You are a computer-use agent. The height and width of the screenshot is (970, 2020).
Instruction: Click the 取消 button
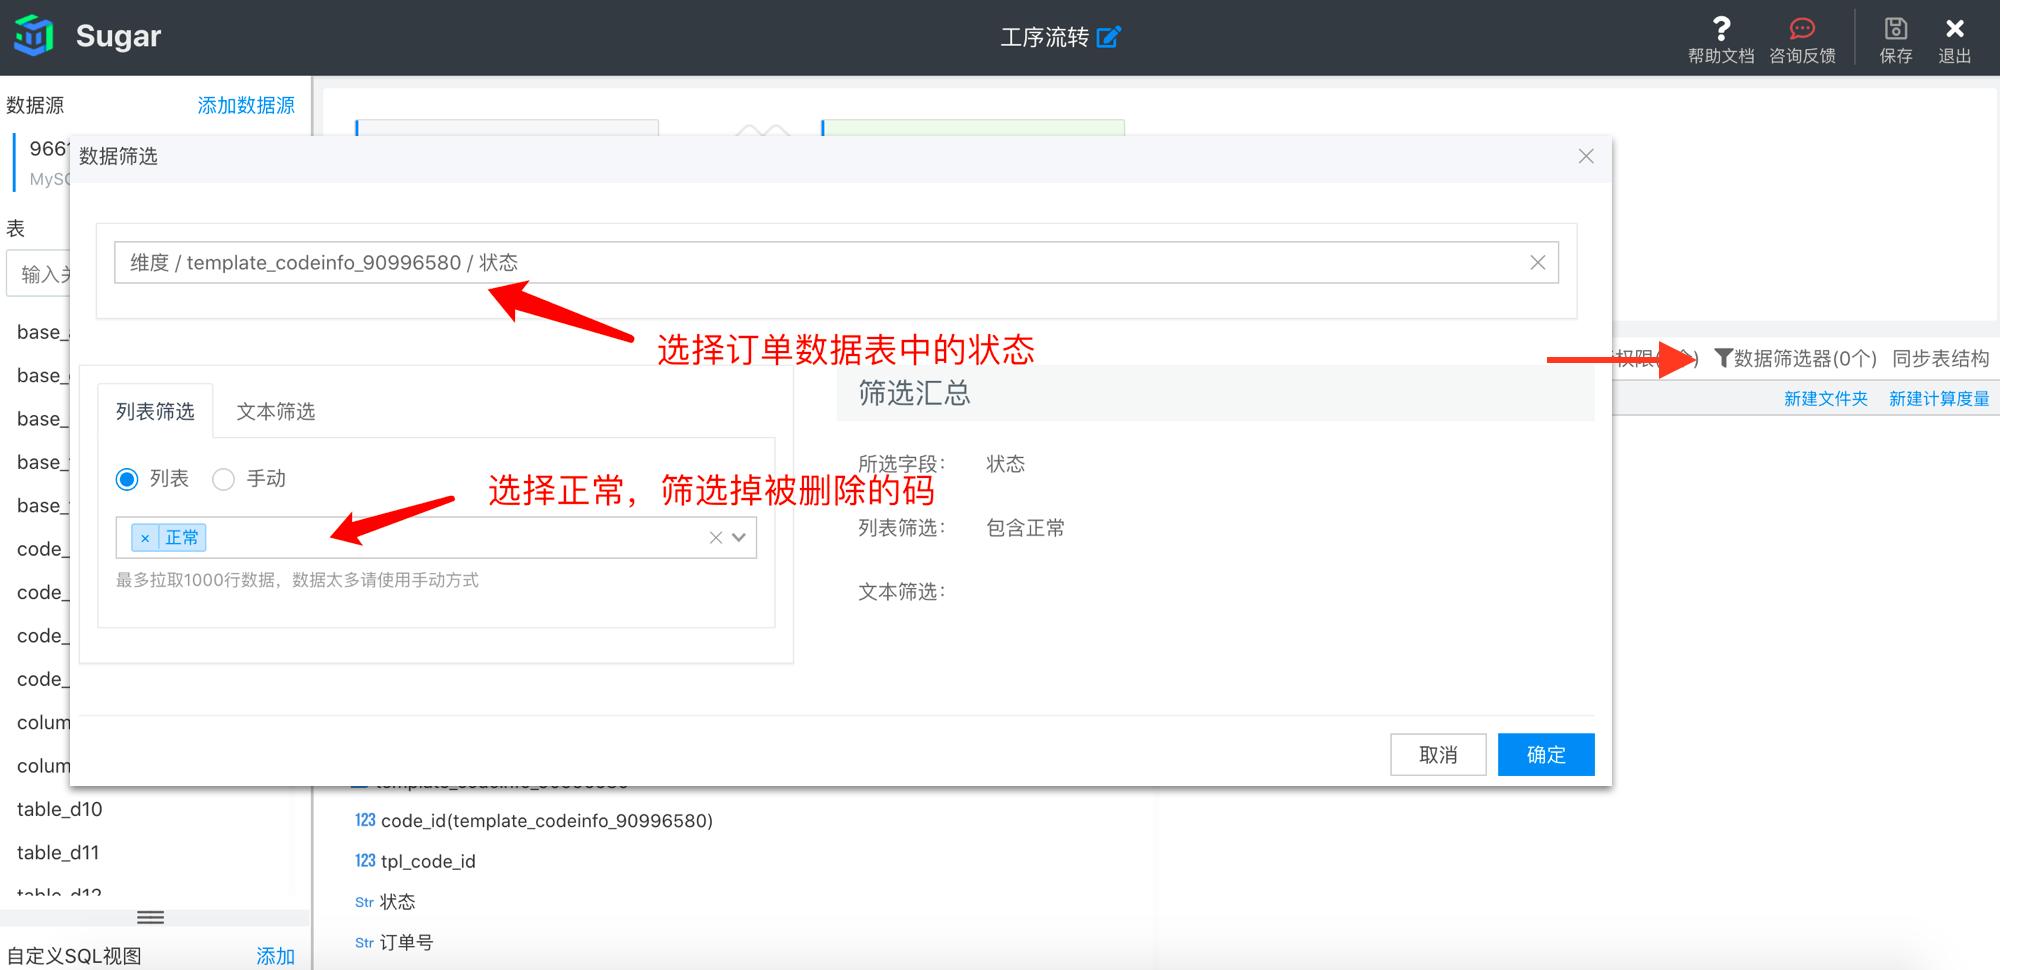point(1438,755)
